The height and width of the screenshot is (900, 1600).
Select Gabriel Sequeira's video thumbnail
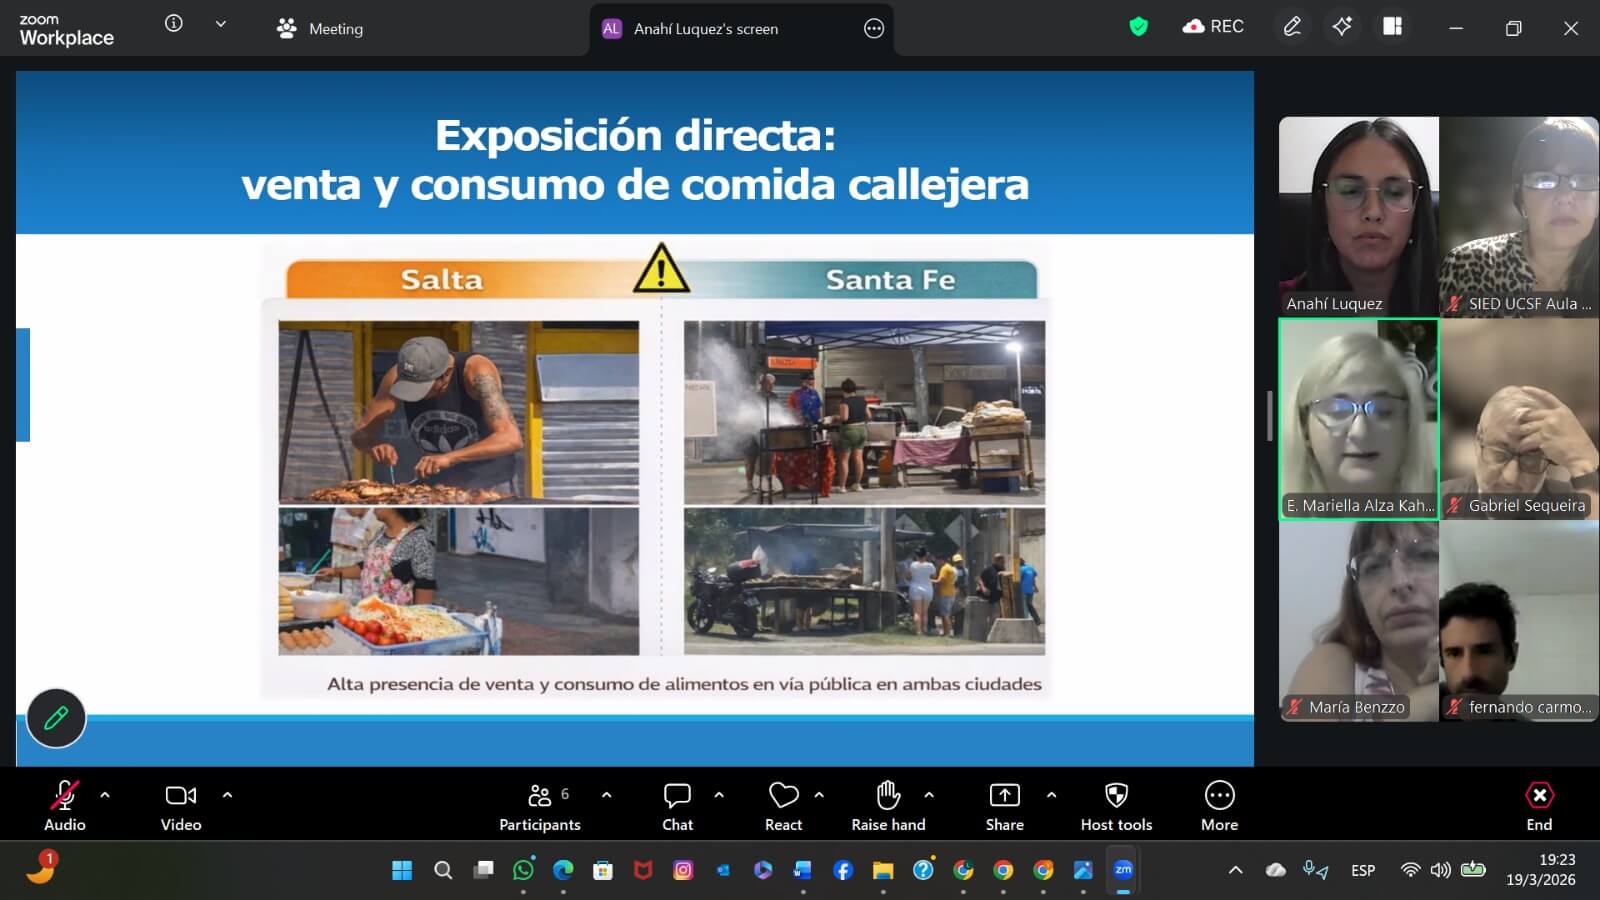1519,418
